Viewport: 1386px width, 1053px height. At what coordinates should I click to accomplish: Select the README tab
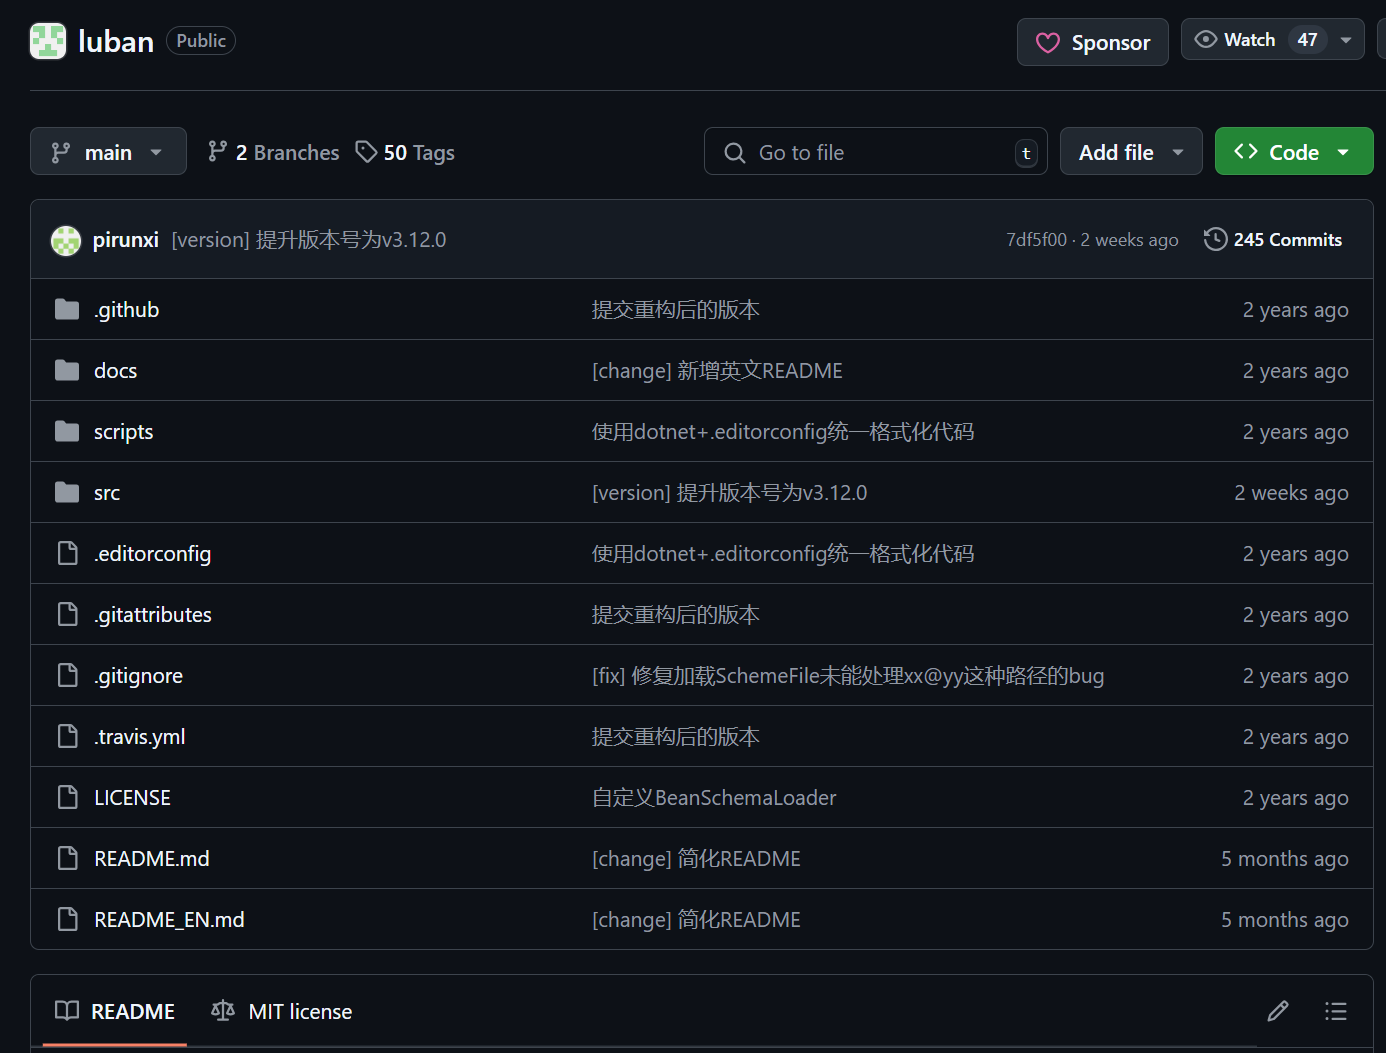click(x=132, y=1011)
